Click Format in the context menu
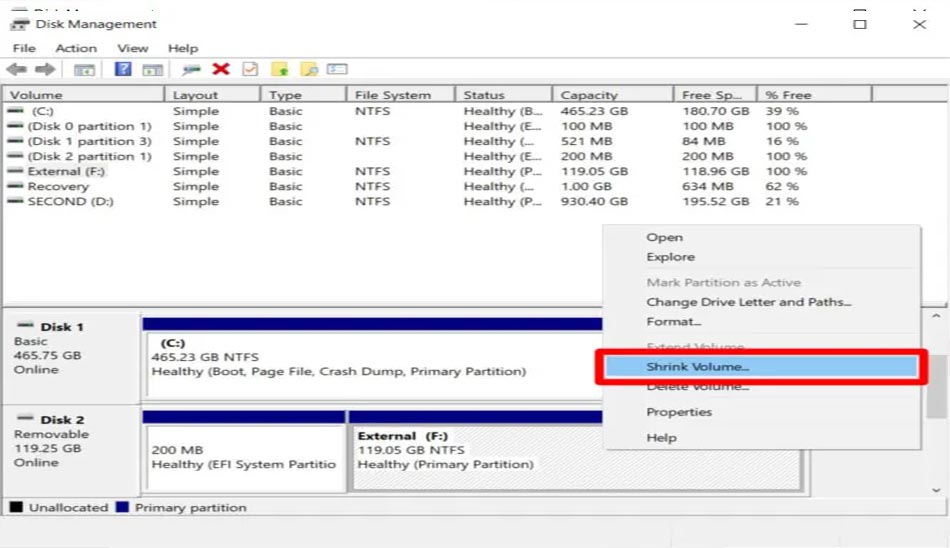This screenshot has height=548, width=950. click(673, 322)
